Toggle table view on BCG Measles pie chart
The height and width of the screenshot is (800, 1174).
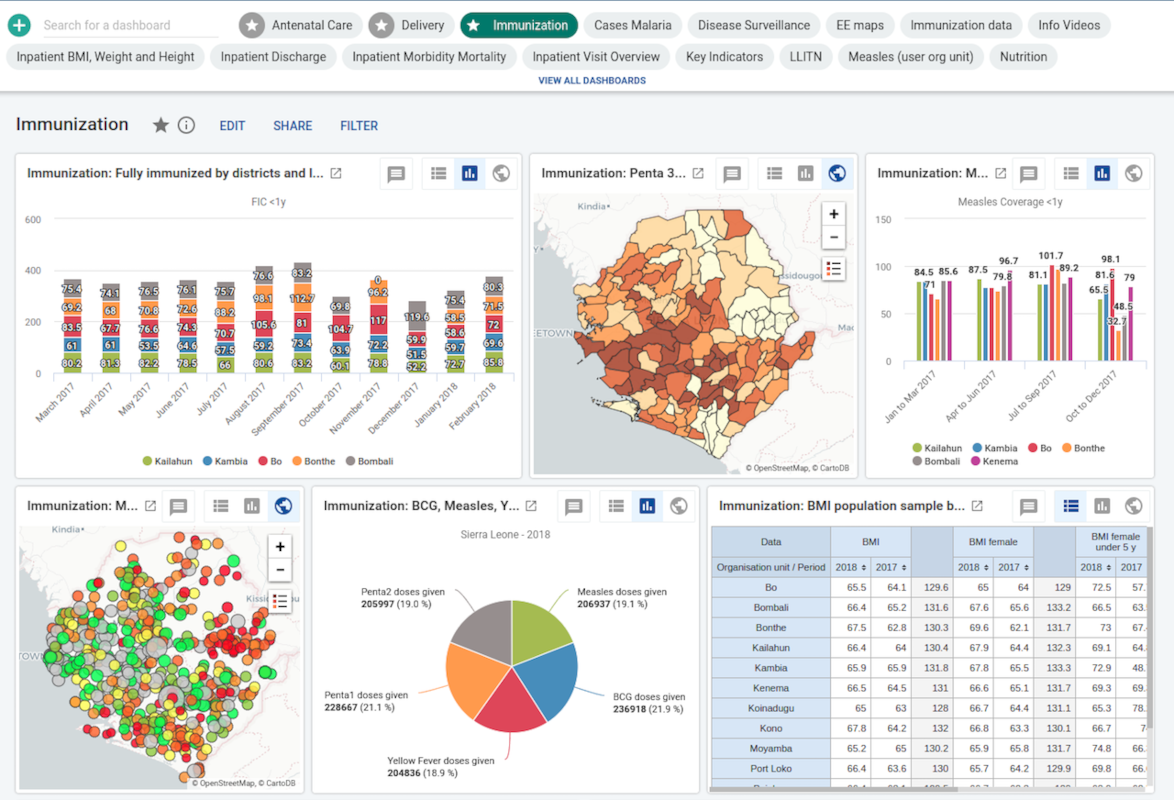point(615,506)
